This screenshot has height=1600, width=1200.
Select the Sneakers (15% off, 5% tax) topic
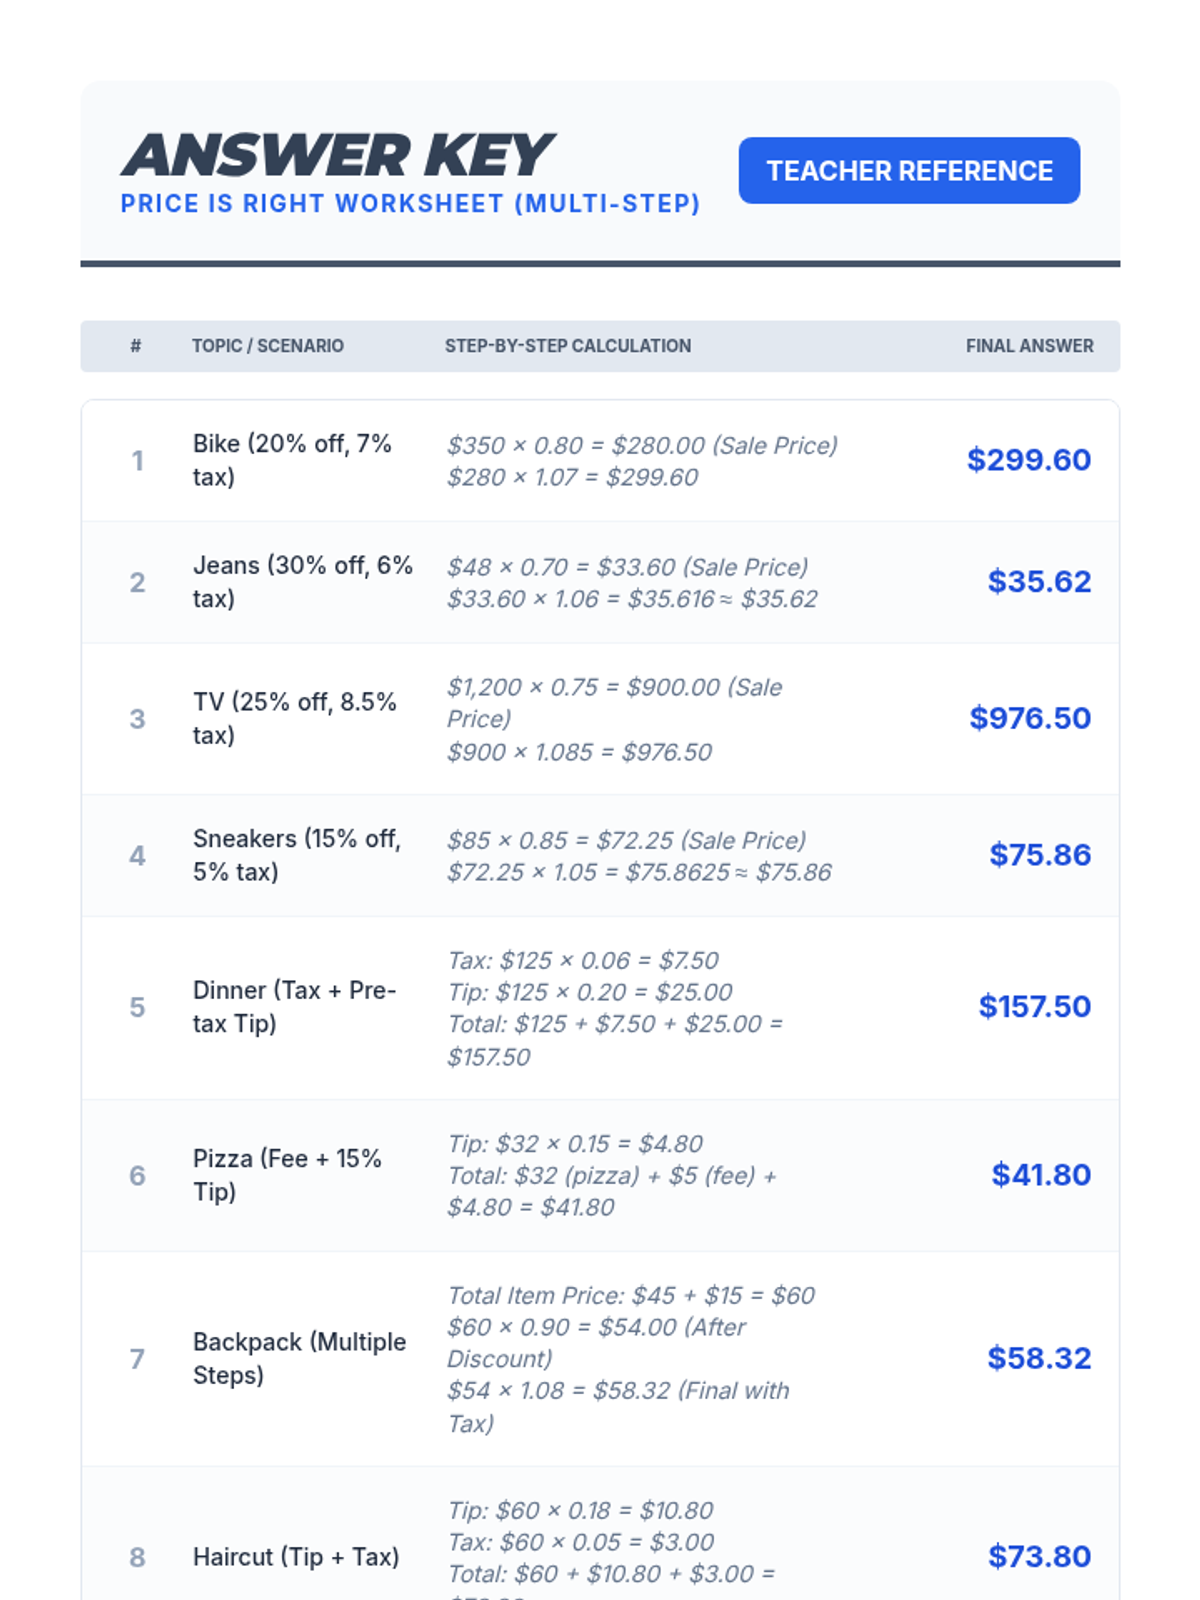point(296,855)
